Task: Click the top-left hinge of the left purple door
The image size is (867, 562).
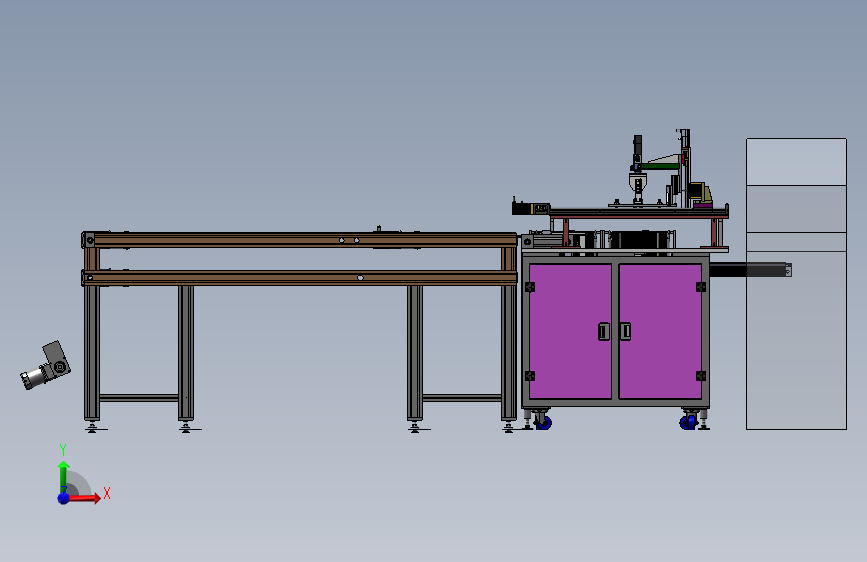Action: coord(530,287)
